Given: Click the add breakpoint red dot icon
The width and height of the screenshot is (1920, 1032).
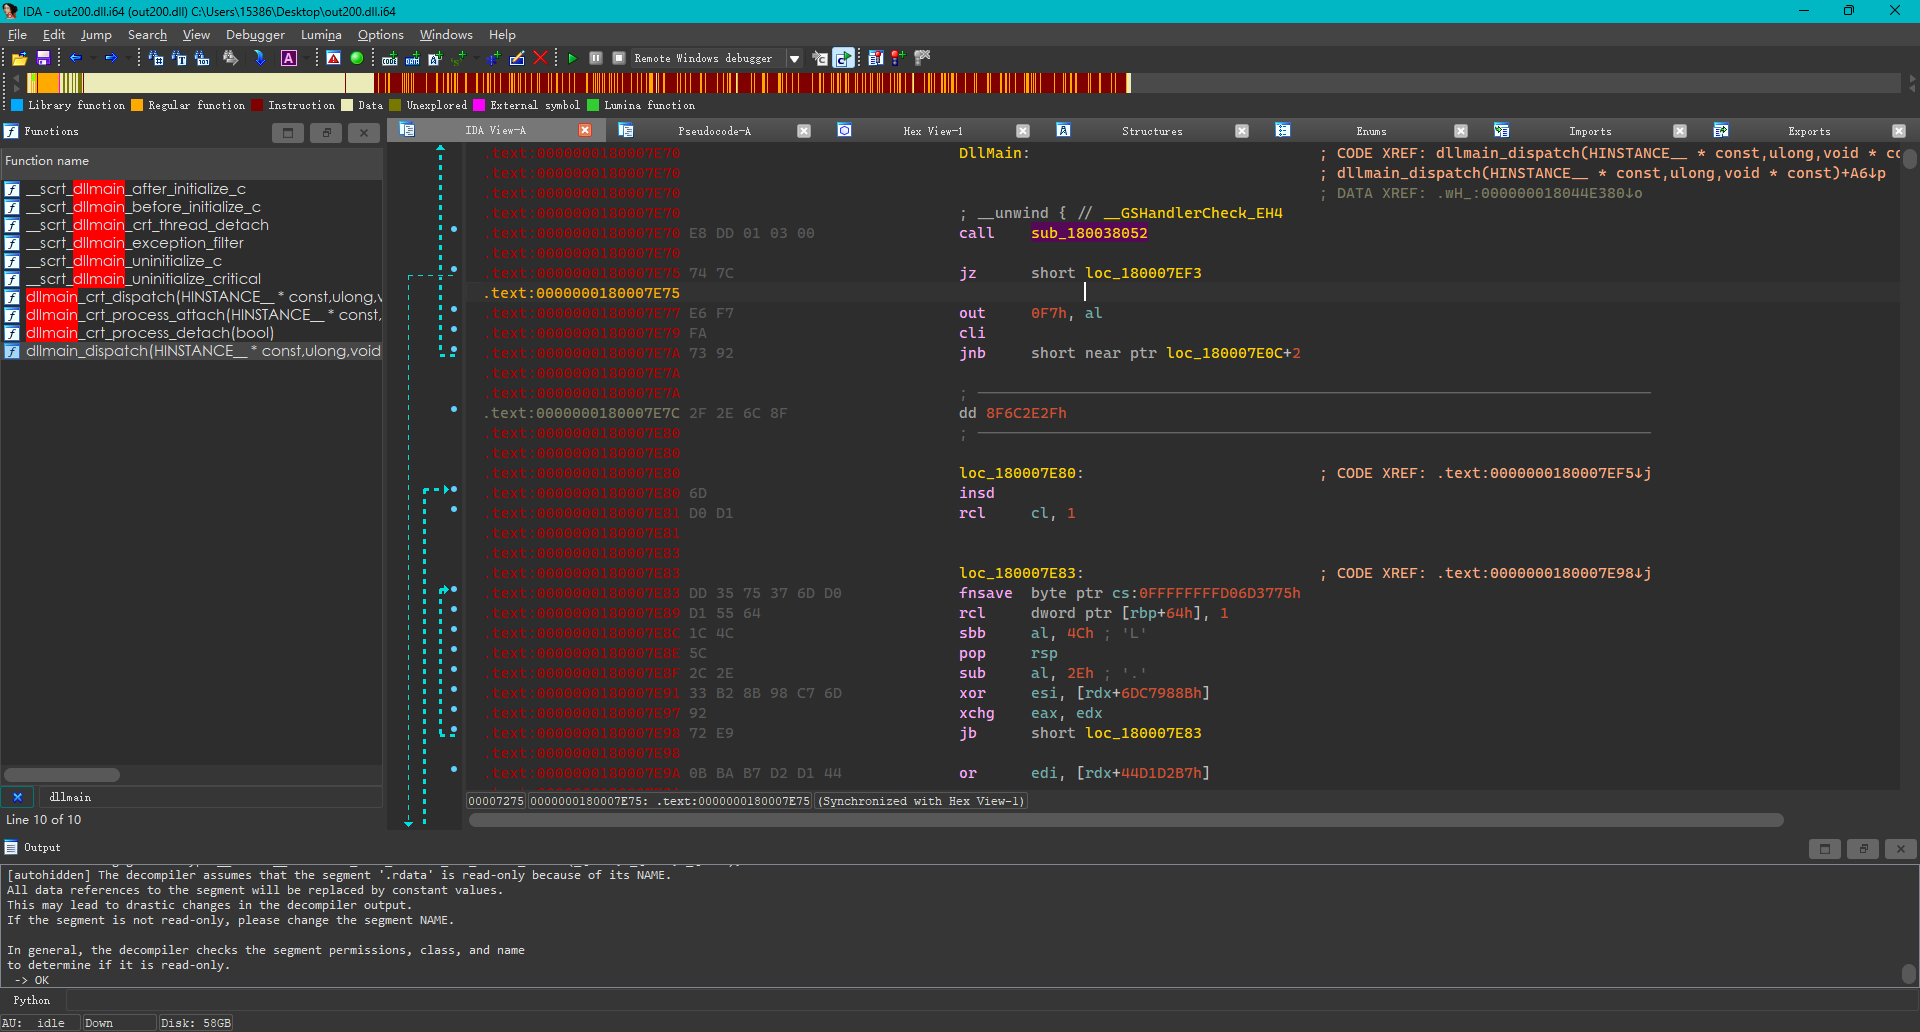Looking at the screenshot, I should pyautogui.click(x=898, y=58).
